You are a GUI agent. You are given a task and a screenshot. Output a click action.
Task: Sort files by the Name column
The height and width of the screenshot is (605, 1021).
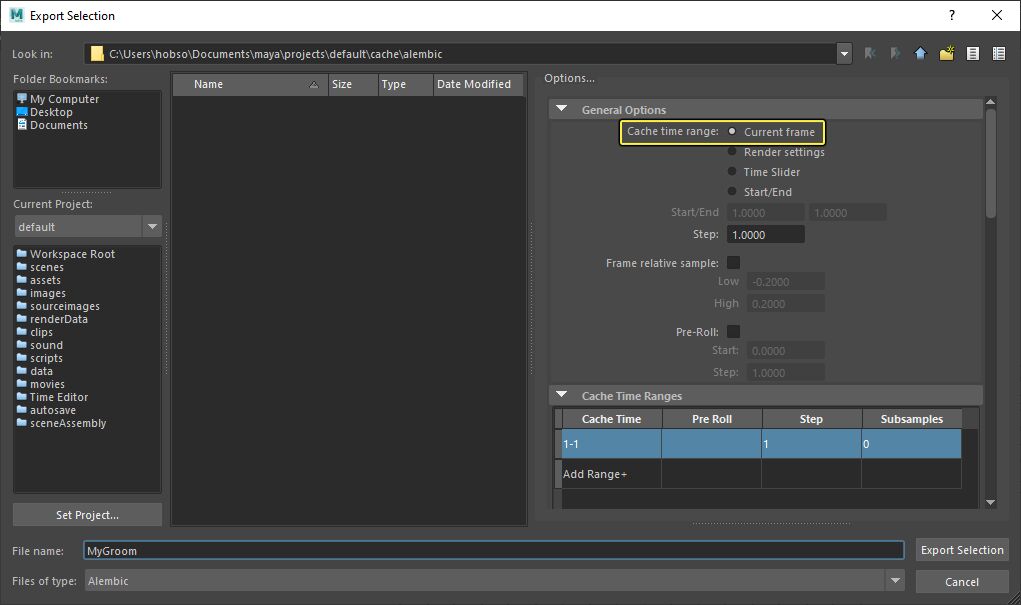click(x=208, y=84)
